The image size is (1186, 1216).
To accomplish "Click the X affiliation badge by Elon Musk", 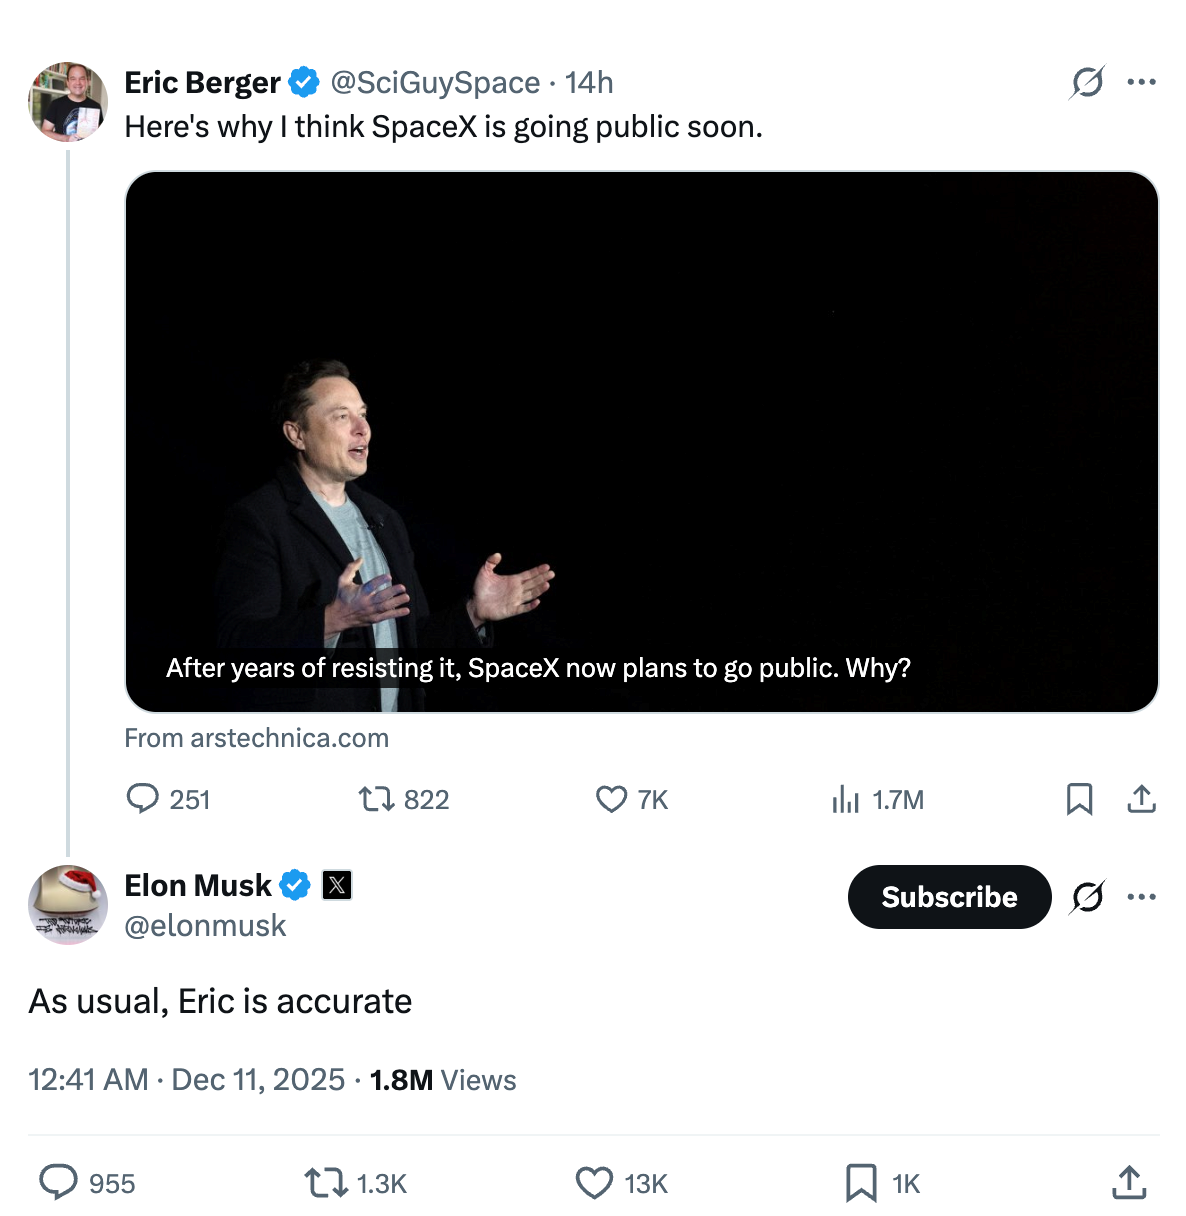I will tap(337, 885).
